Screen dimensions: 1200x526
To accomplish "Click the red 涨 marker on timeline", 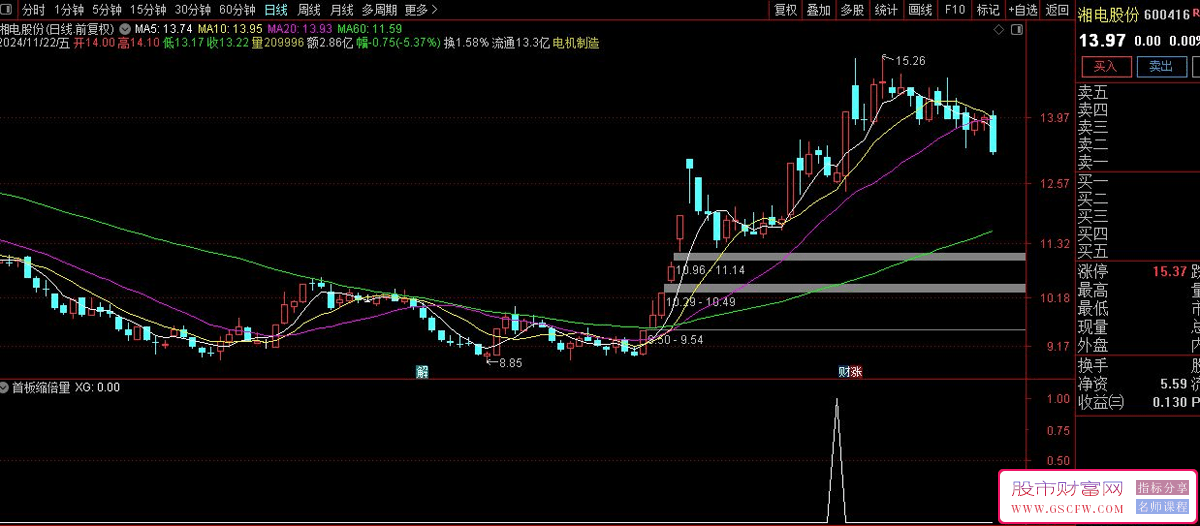I will pos(856,372).
